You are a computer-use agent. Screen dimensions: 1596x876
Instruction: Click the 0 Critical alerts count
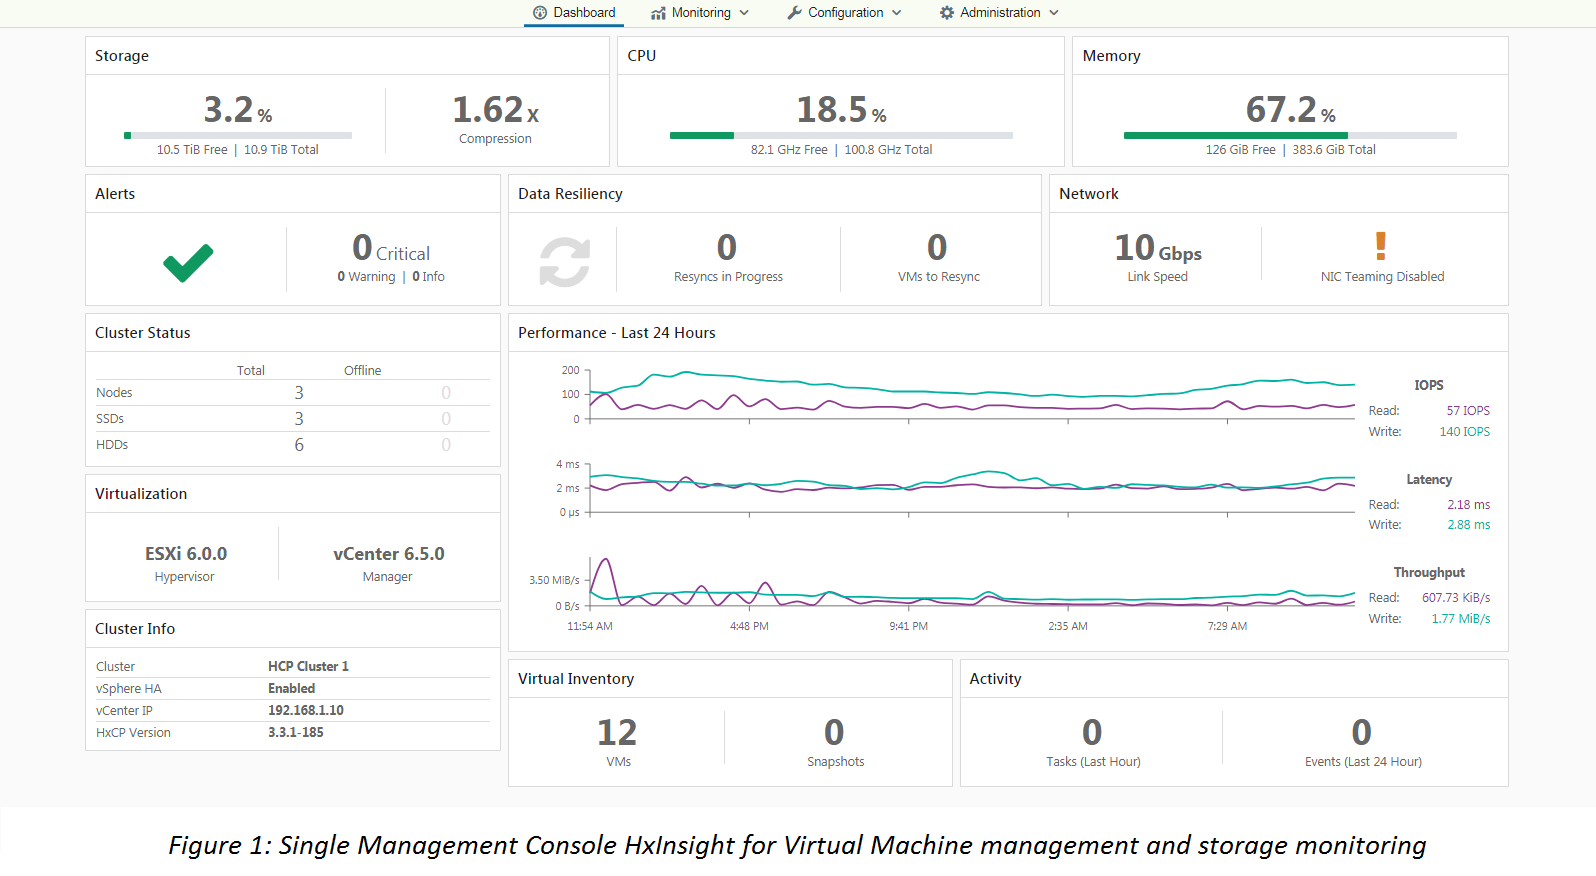tap(390, 248)
